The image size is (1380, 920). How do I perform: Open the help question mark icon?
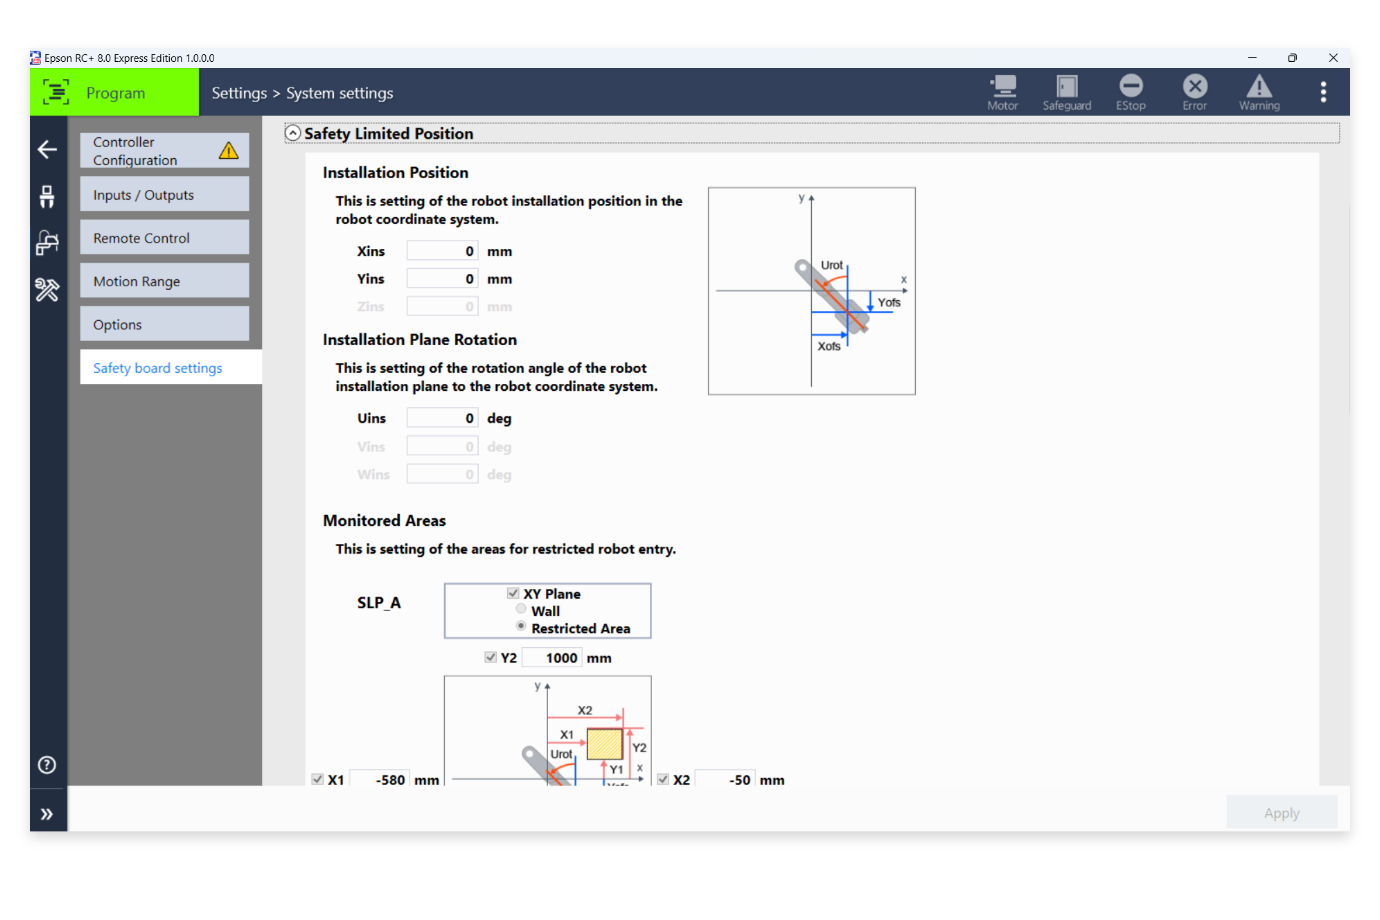coord(47,765)
